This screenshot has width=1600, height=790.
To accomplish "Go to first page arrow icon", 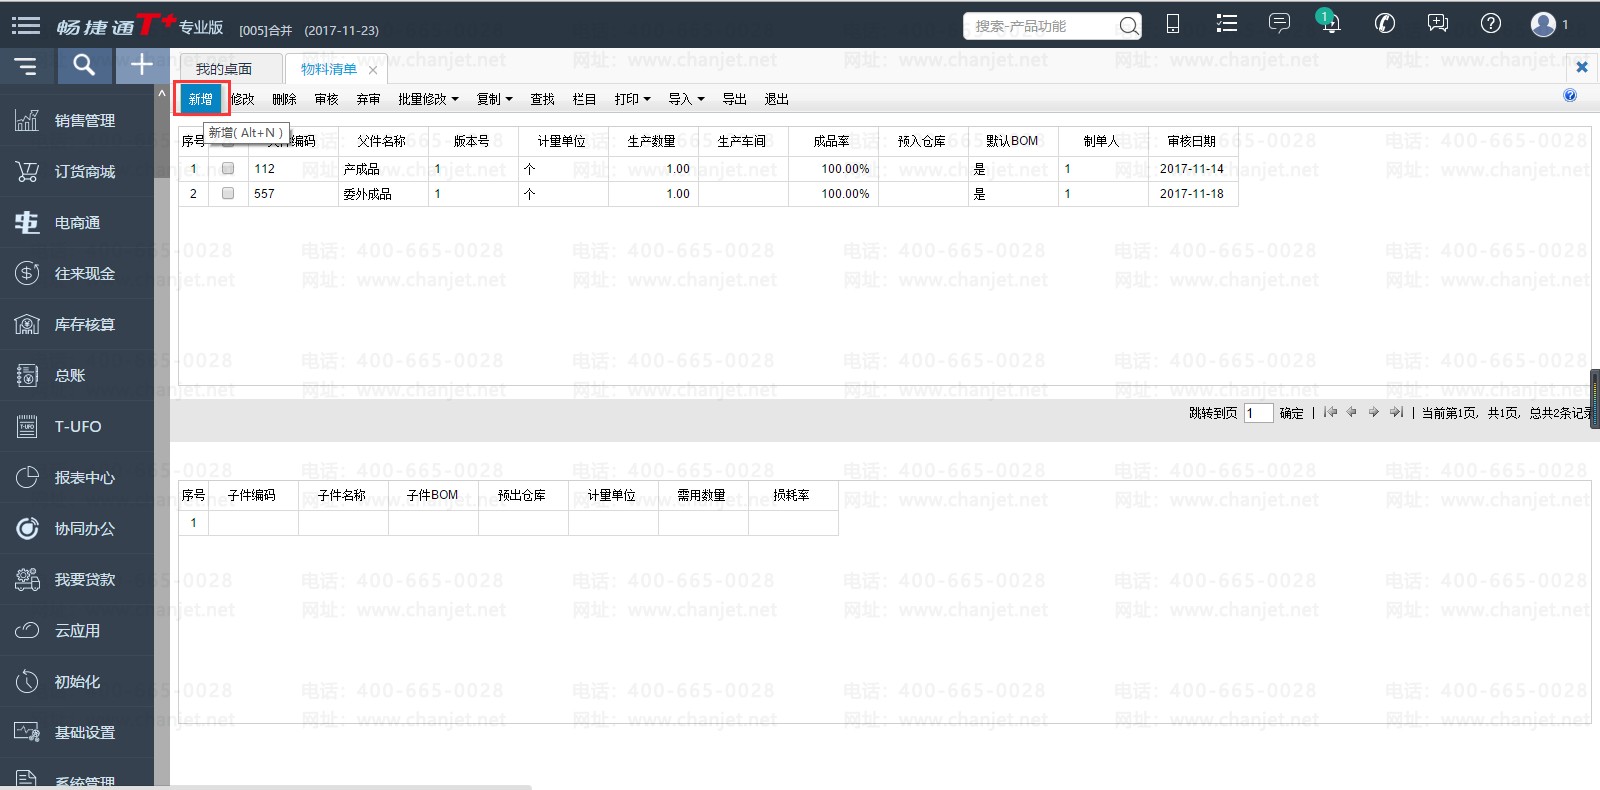I will [1330, 412].
